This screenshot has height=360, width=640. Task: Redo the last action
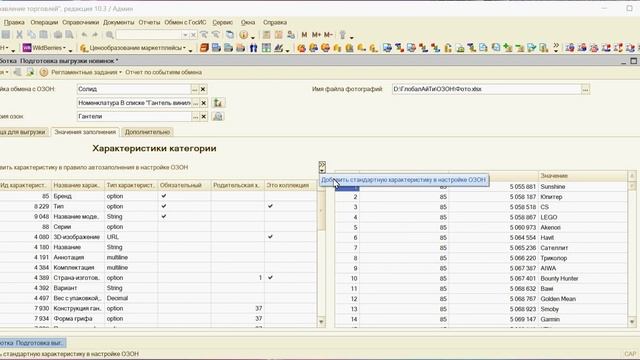pos(95,35)
